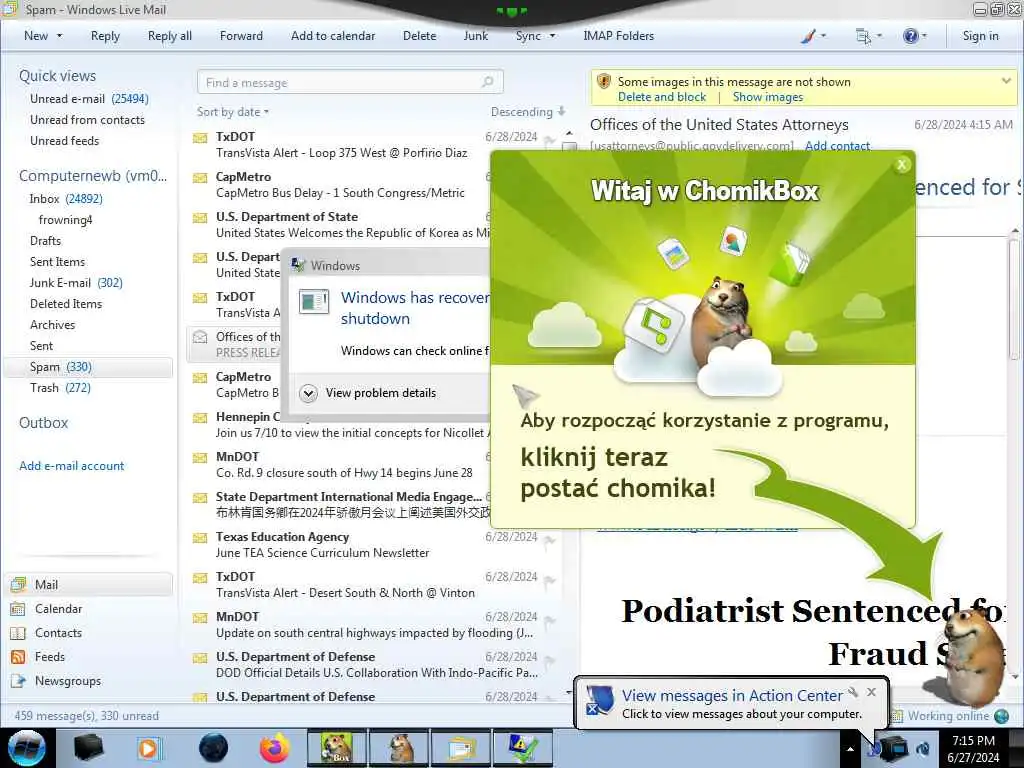Select the frowning4 folder
The width and height of the screenshot is (1024, 768).
[65, 219]
